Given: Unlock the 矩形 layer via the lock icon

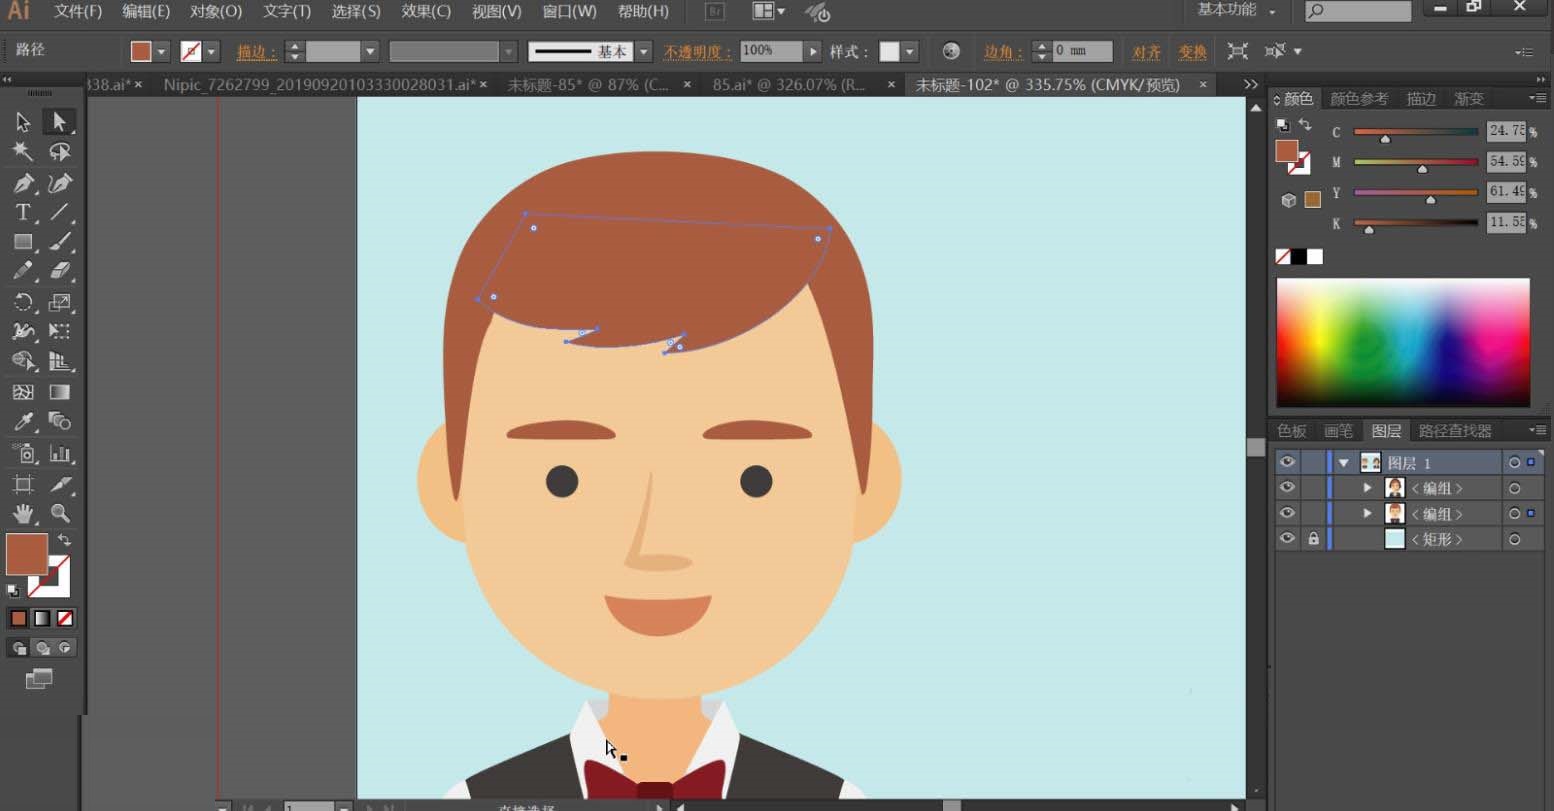Looking at the screenshot, I should click(1313, 539).
